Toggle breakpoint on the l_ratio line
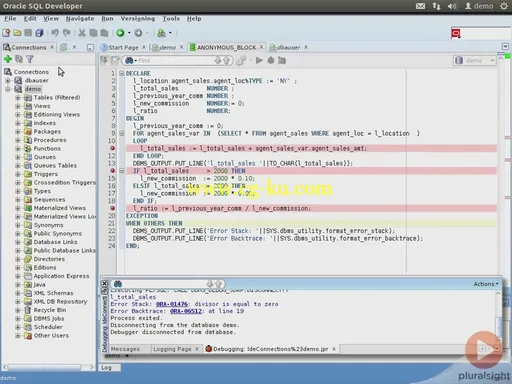This screenshot has width=512, height=384. coord(113,208)
